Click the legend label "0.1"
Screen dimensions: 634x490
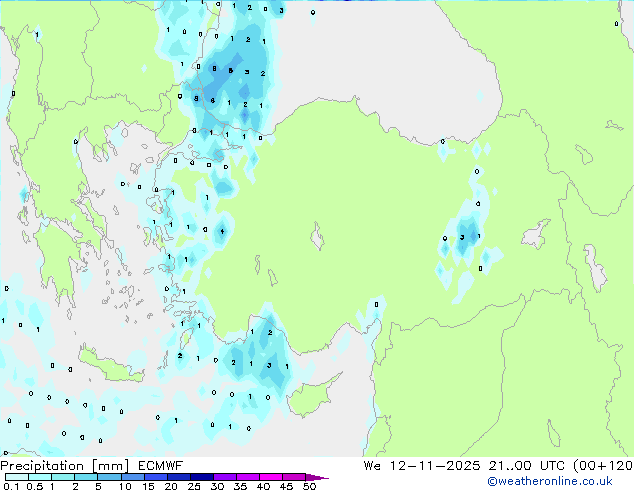[x=11, y=486]
